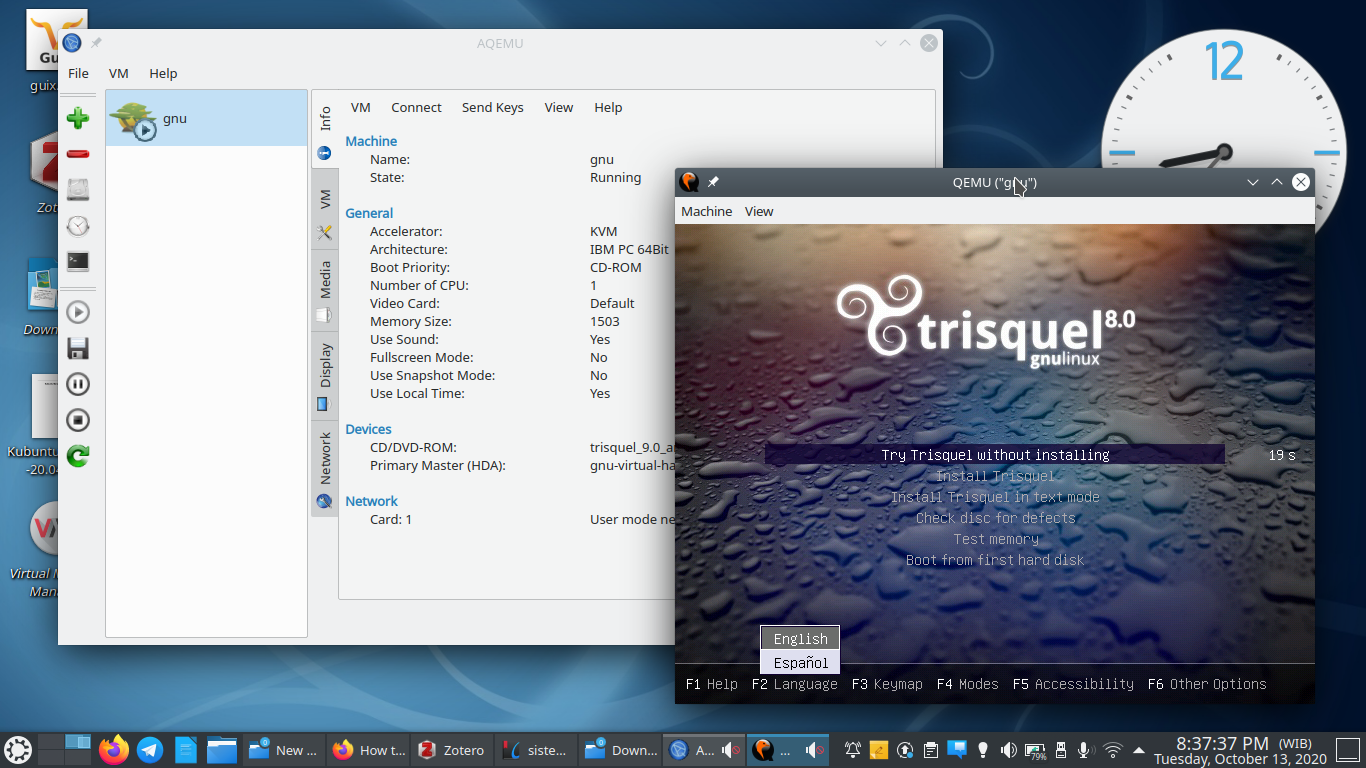Open the Wi-Fi network icon in the tray
This screenshot has height=768, width=1366.
coord(1113,750)
